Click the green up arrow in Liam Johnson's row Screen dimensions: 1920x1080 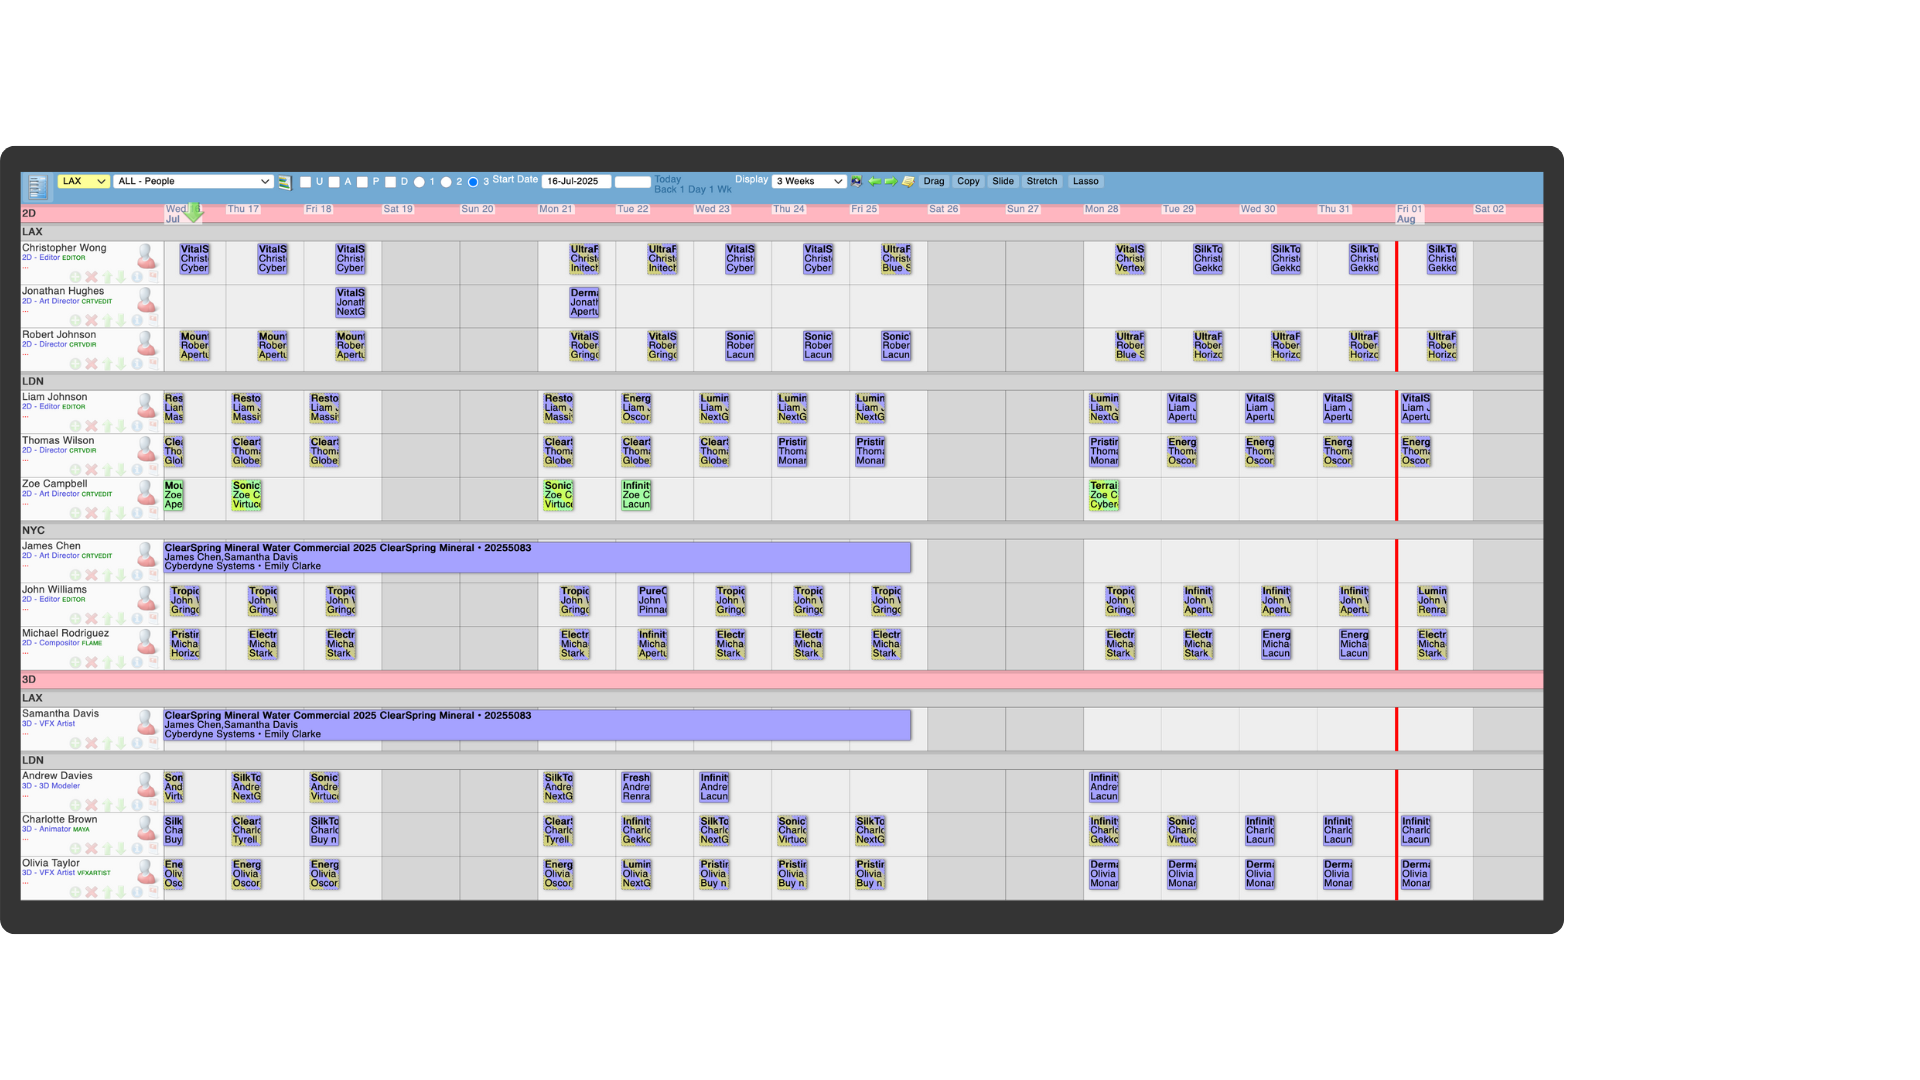[107, 426]
